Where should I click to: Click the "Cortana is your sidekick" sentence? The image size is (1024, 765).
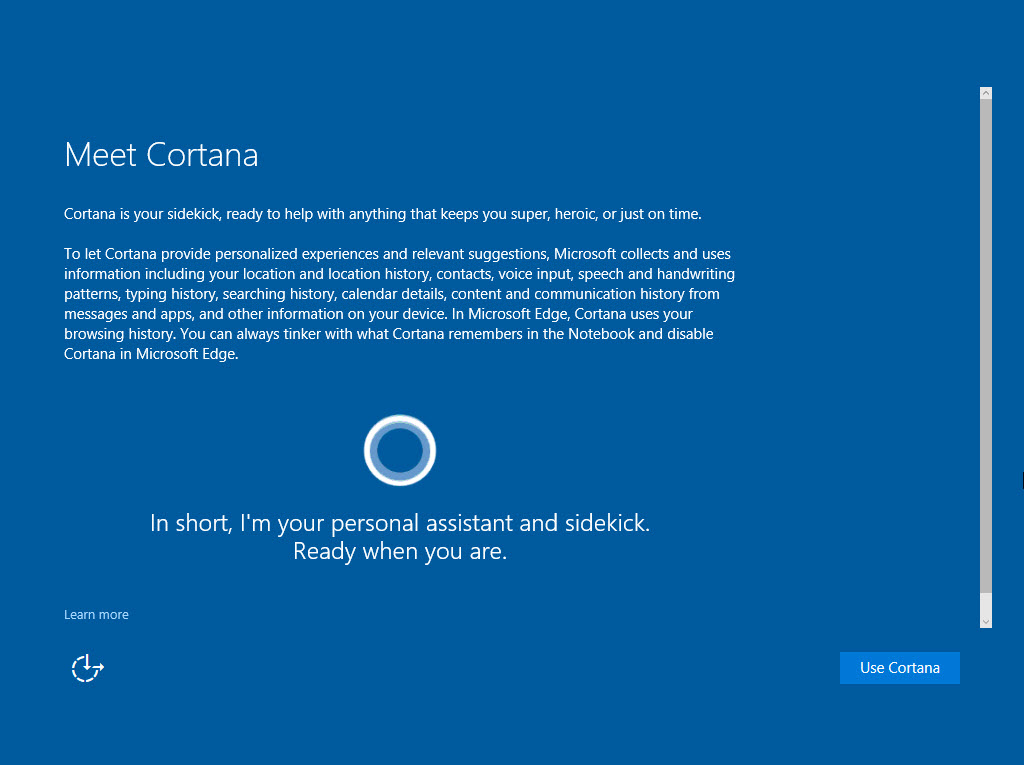[x=383, y=214]
